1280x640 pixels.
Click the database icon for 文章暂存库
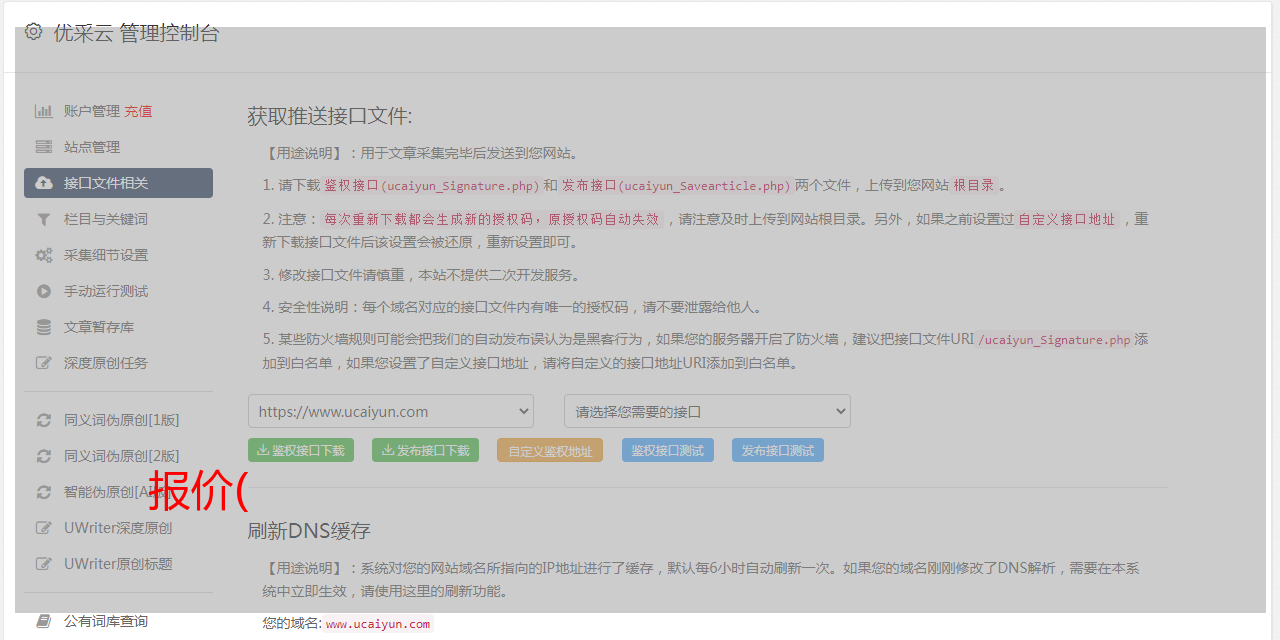pyautogui.click(x=44, y=327)
